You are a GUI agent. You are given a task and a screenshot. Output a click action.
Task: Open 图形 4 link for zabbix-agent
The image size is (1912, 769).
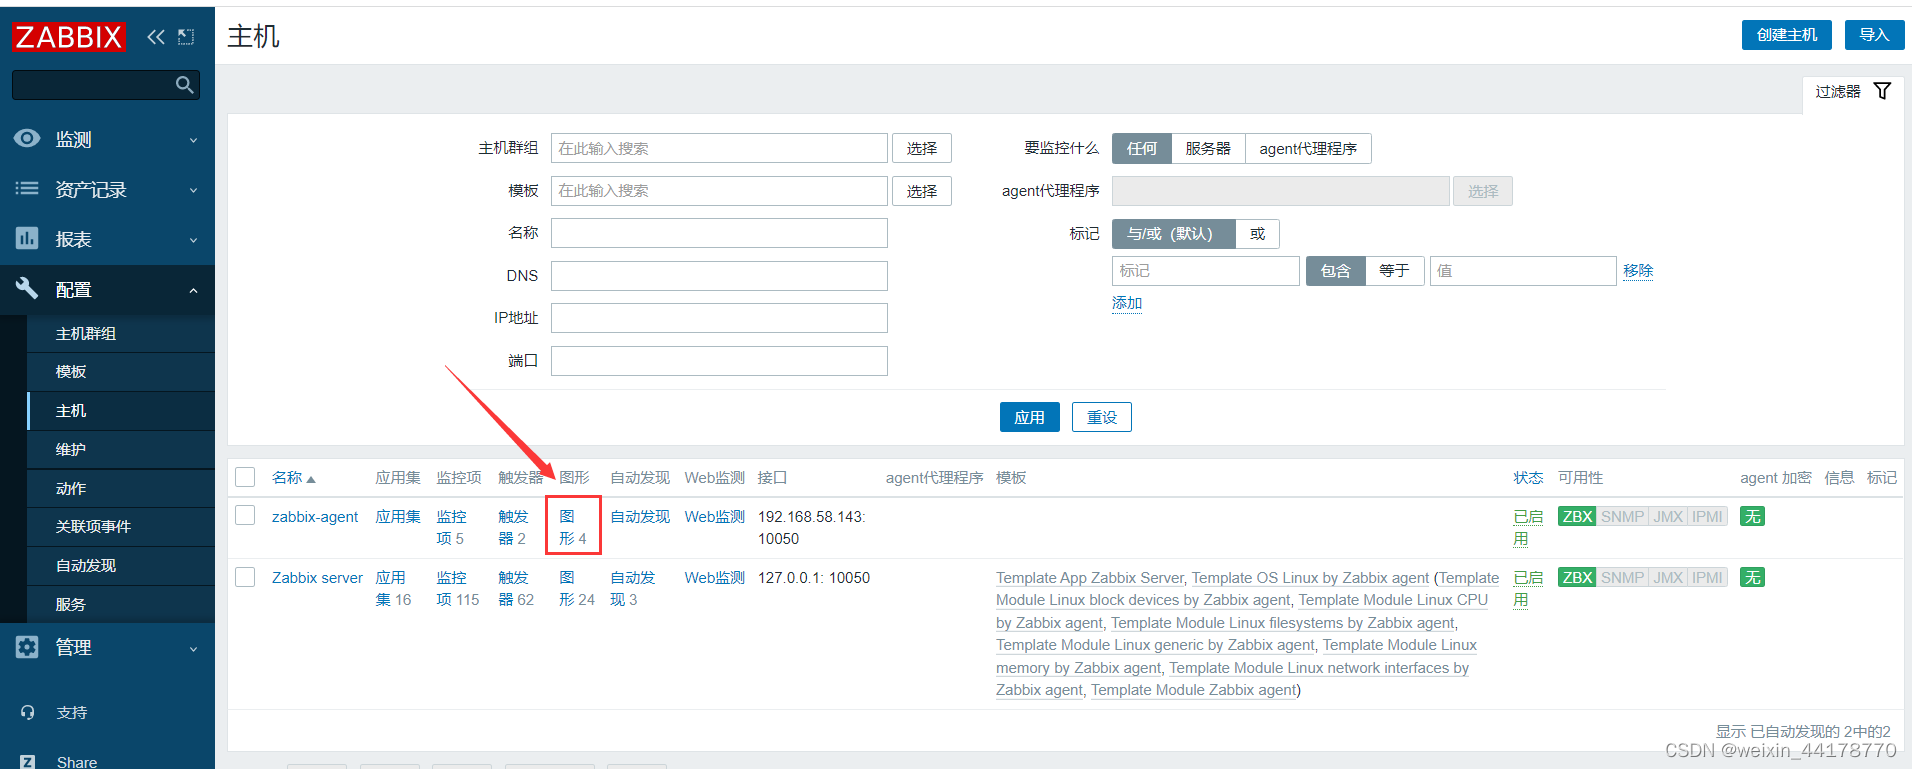pos(573,527)
